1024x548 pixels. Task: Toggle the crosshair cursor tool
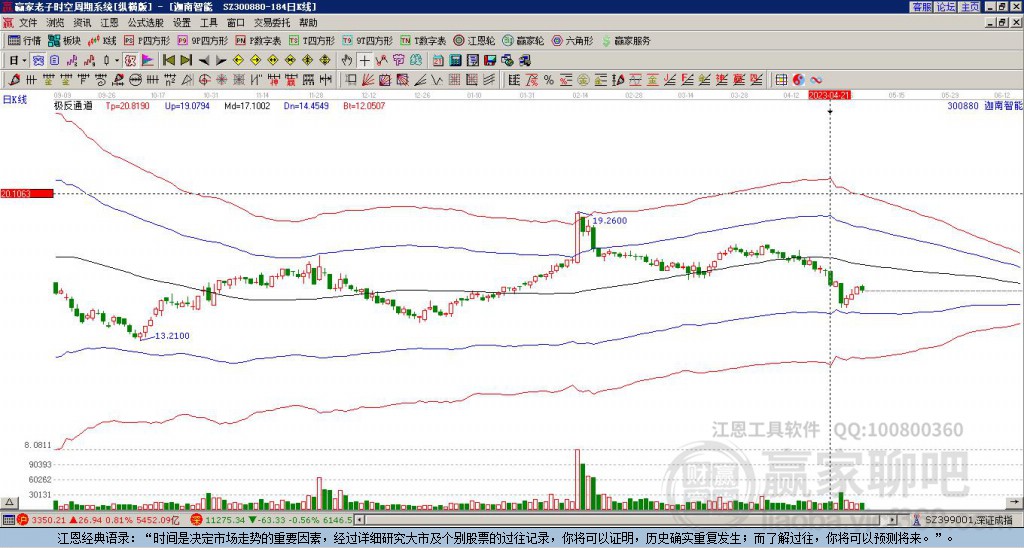364,61
